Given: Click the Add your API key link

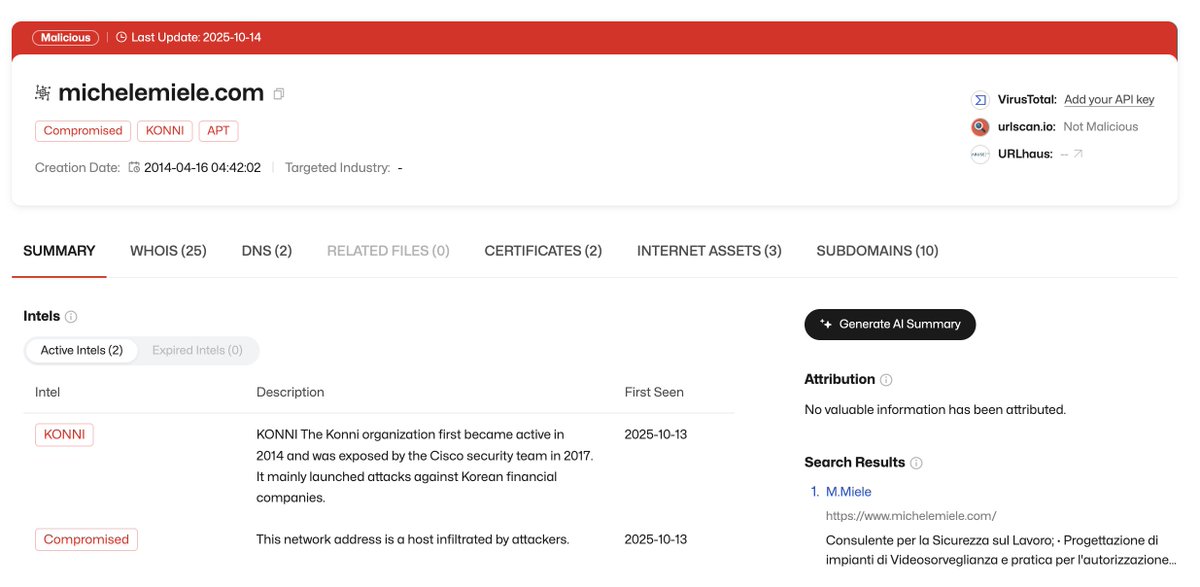Looking at the screenshot, I should [x=1109, y=100].
